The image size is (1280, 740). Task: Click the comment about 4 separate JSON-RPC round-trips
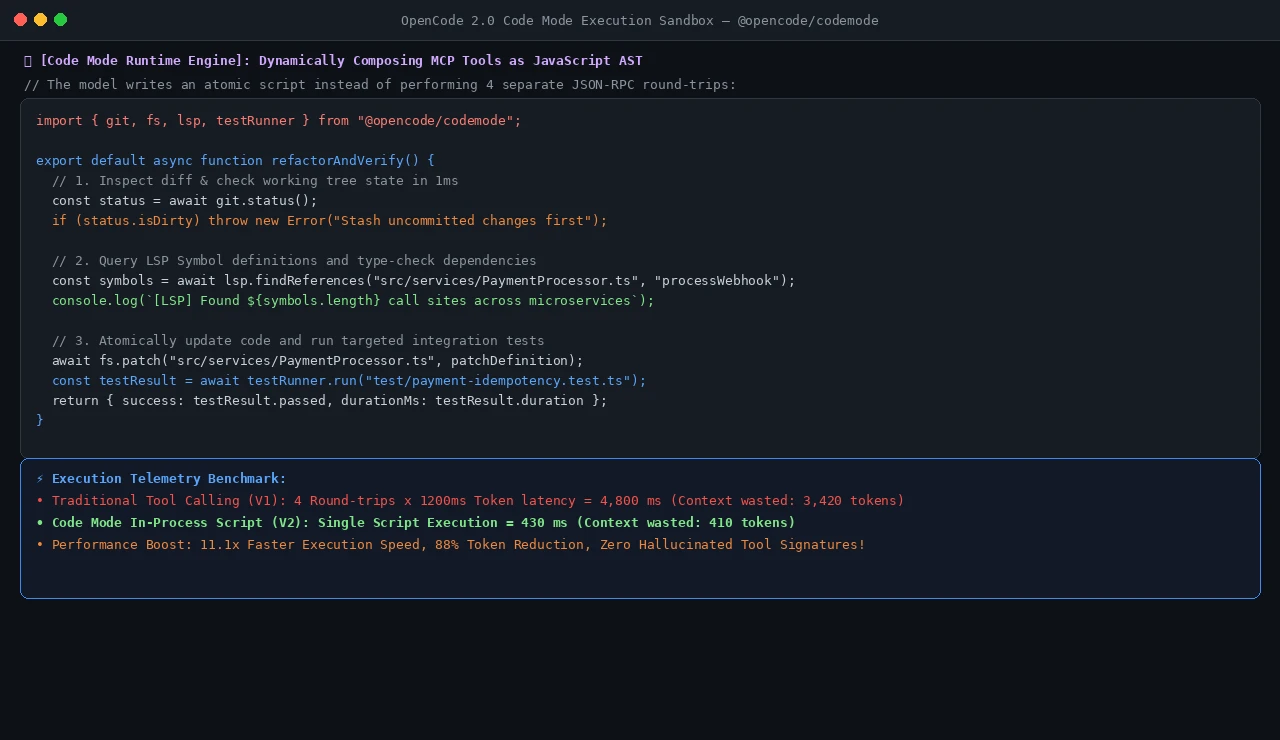[x=380, y=85]
